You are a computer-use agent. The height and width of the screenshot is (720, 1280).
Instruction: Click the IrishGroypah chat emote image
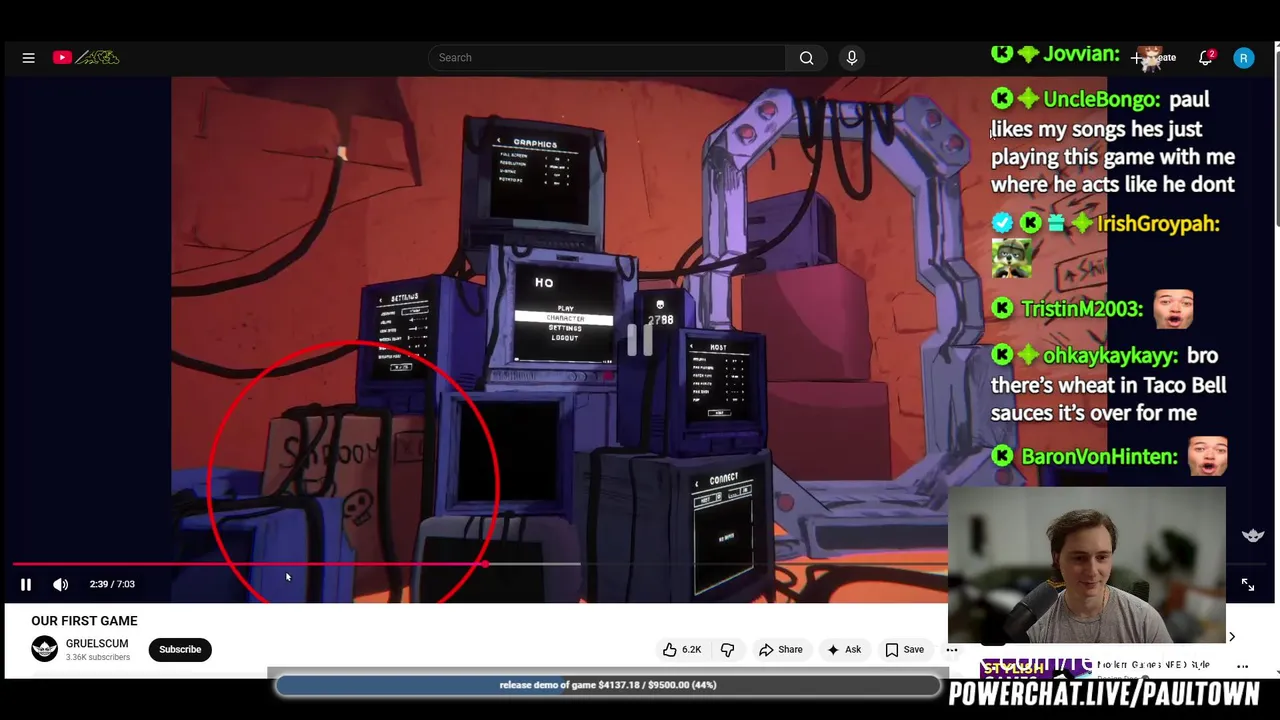[1011, 259]
